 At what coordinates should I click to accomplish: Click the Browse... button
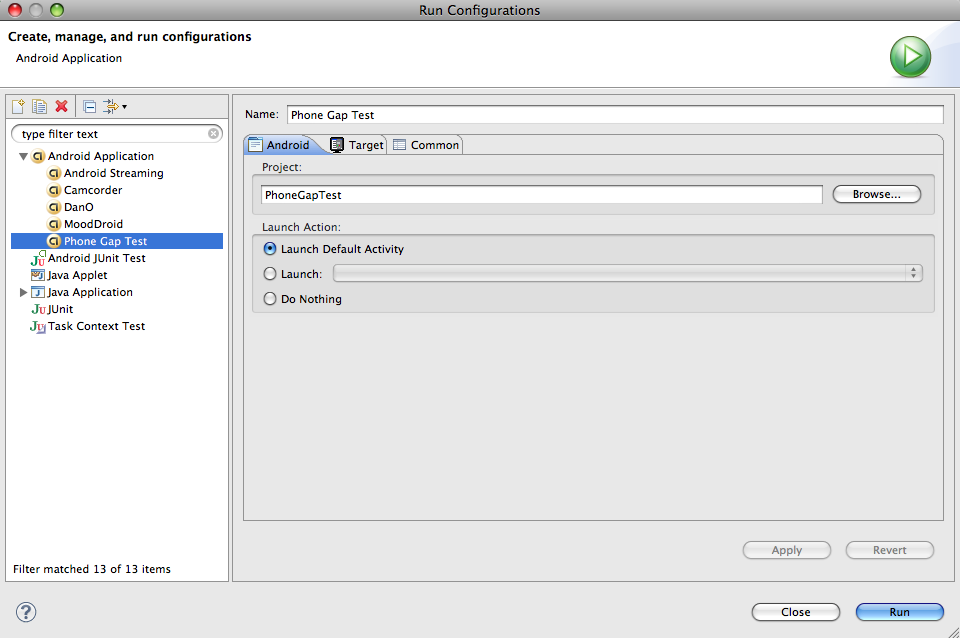point(876,194)
